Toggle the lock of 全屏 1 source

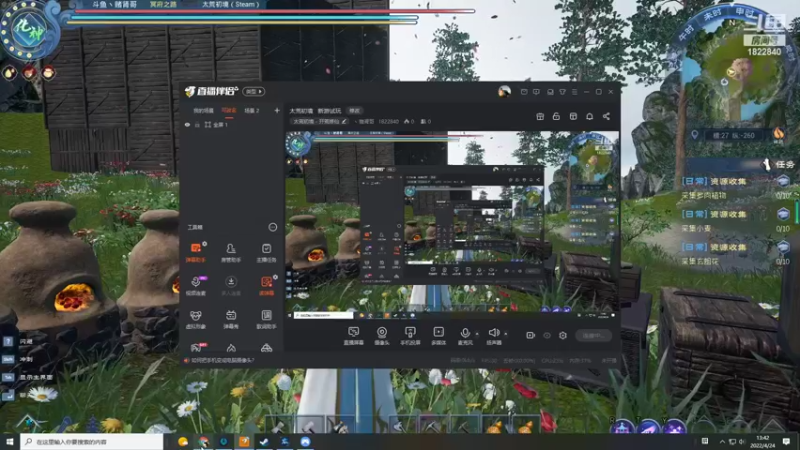(197, 124)
